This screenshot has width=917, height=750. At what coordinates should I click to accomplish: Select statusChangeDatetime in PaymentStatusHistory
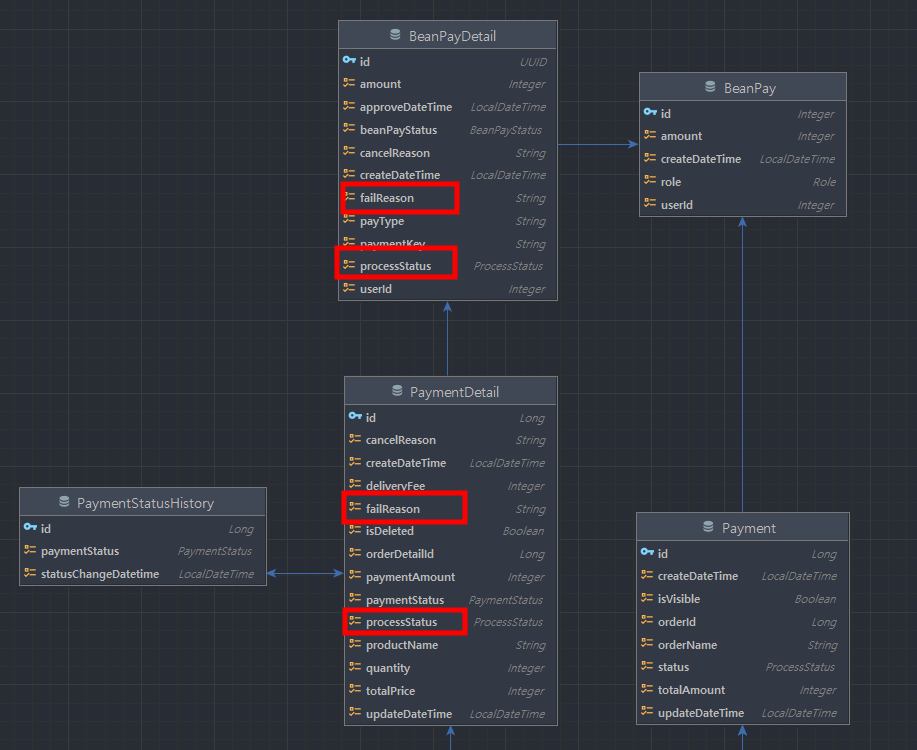pos(99,574)
